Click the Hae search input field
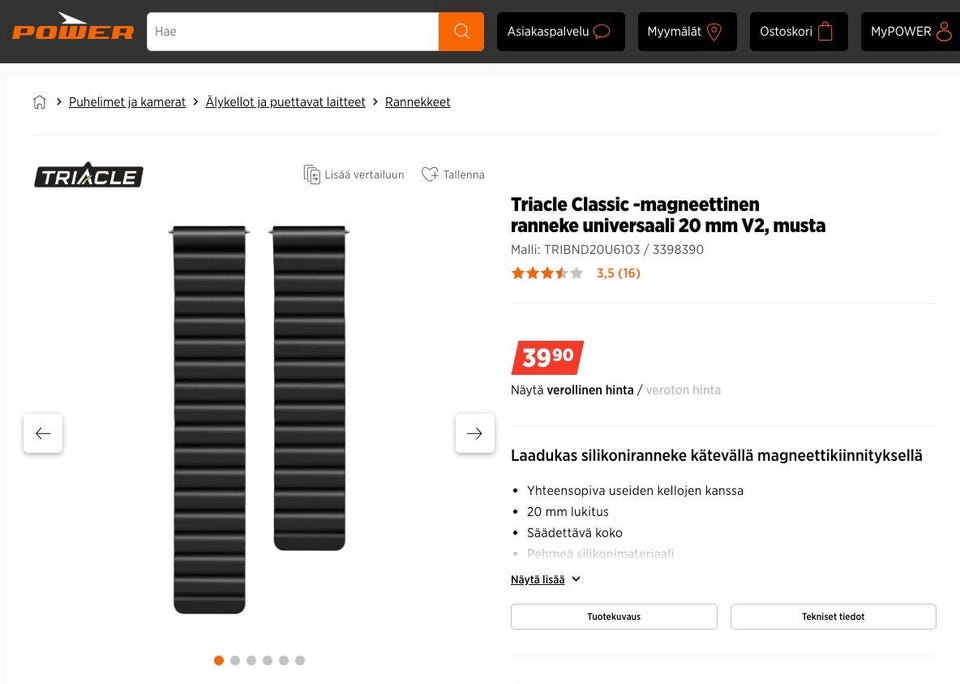 (292, 32)
